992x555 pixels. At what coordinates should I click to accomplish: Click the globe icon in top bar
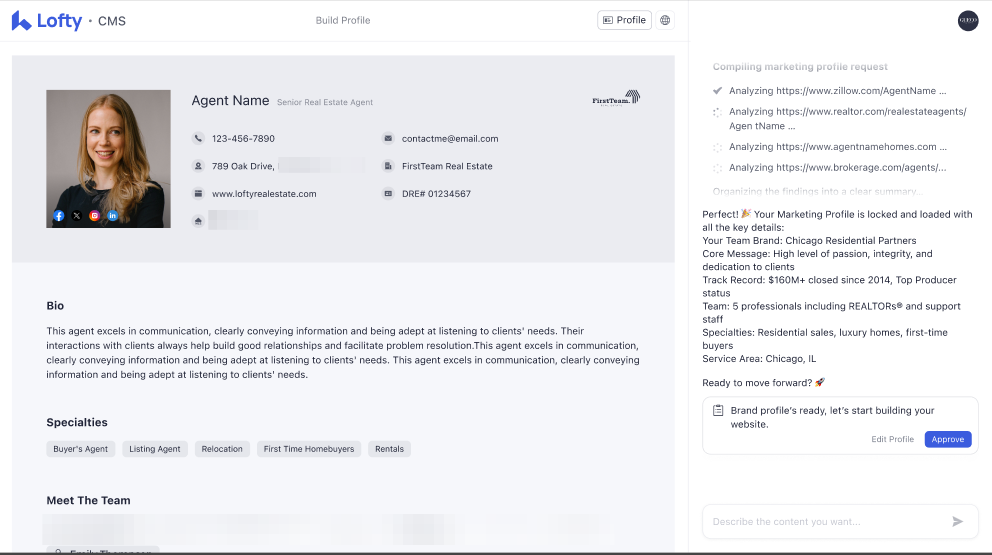[666, 20]
